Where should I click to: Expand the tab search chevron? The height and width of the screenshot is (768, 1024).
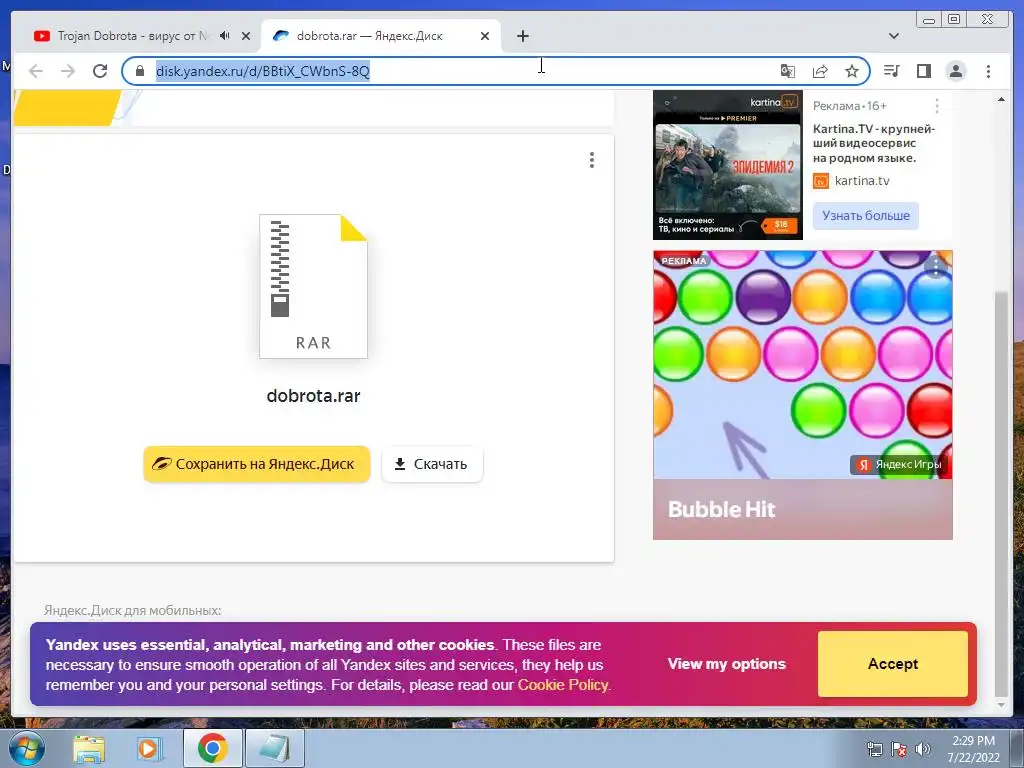(x=894, y=36)
